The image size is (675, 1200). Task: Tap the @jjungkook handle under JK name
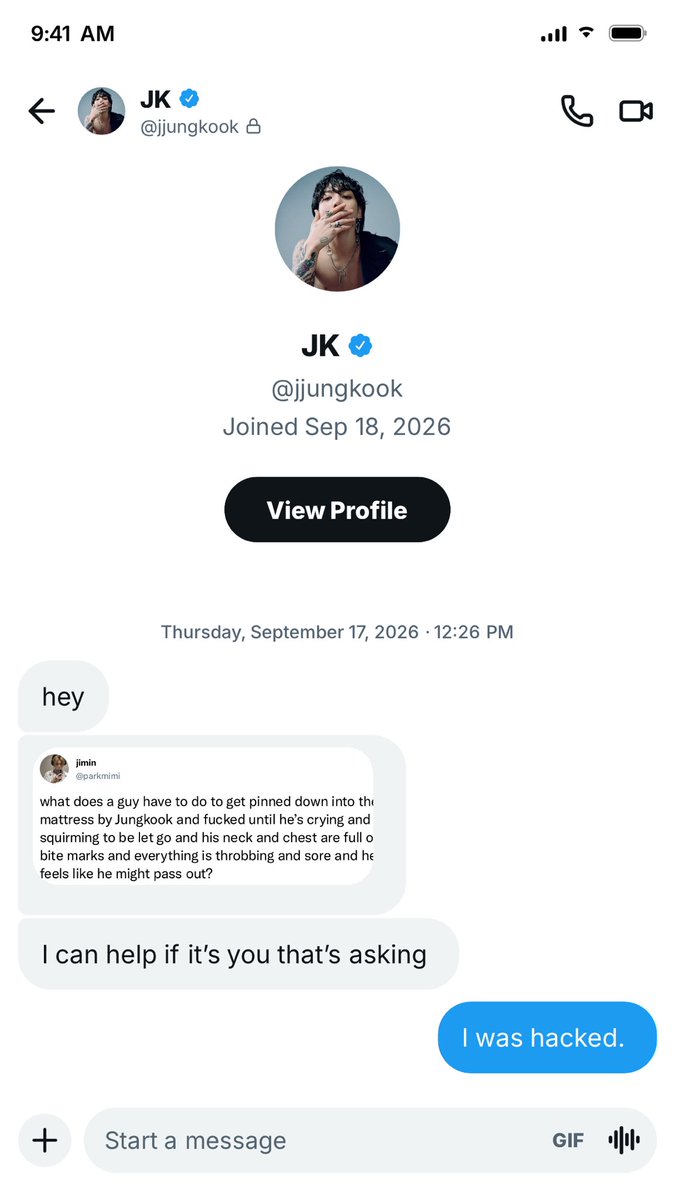click(337, 388)
